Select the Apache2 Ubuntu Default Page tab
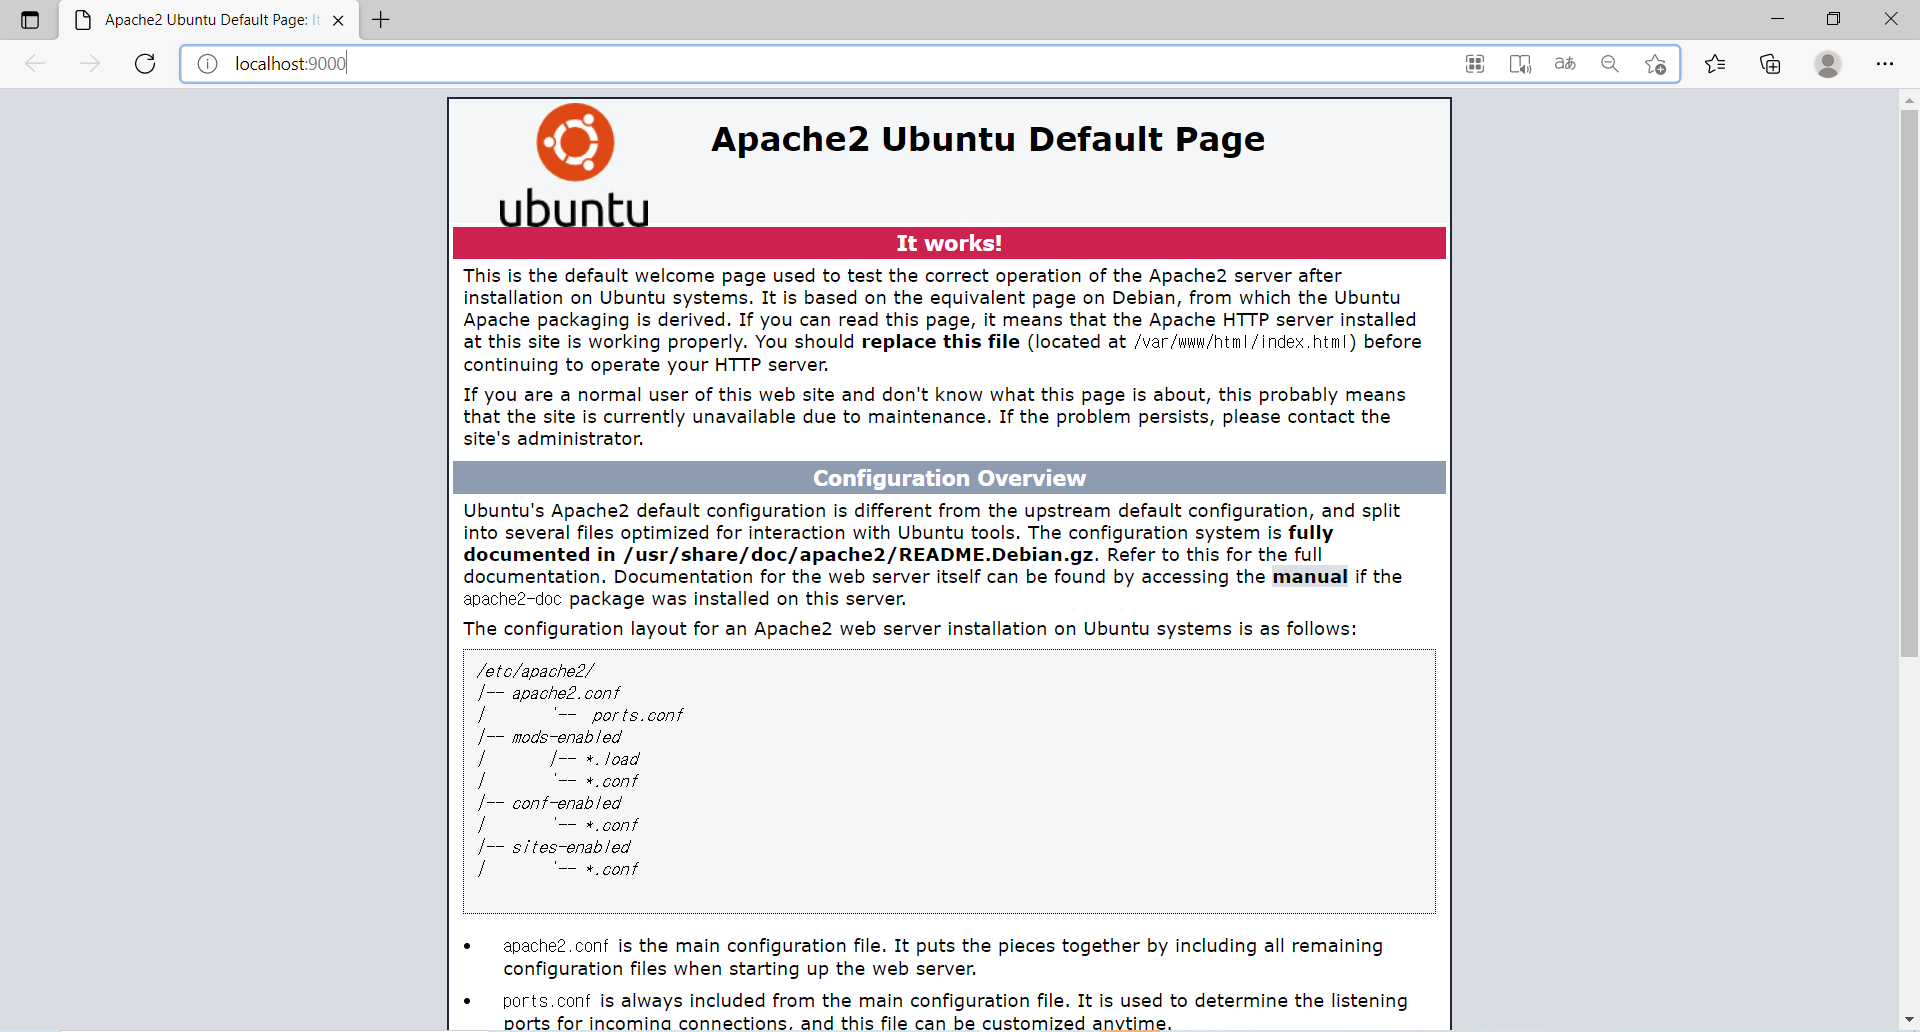Image resolution: width=1920 pixels, height=1032 pixels. [209, 20]
